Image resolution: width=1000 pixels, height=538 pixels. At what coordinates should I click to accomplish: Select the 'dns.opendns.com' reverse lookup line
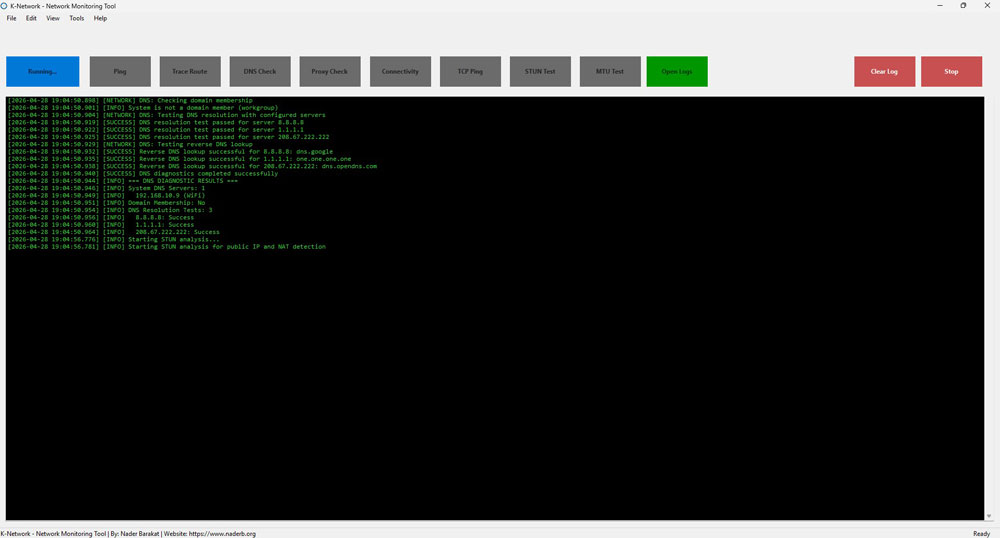(192, 166)
